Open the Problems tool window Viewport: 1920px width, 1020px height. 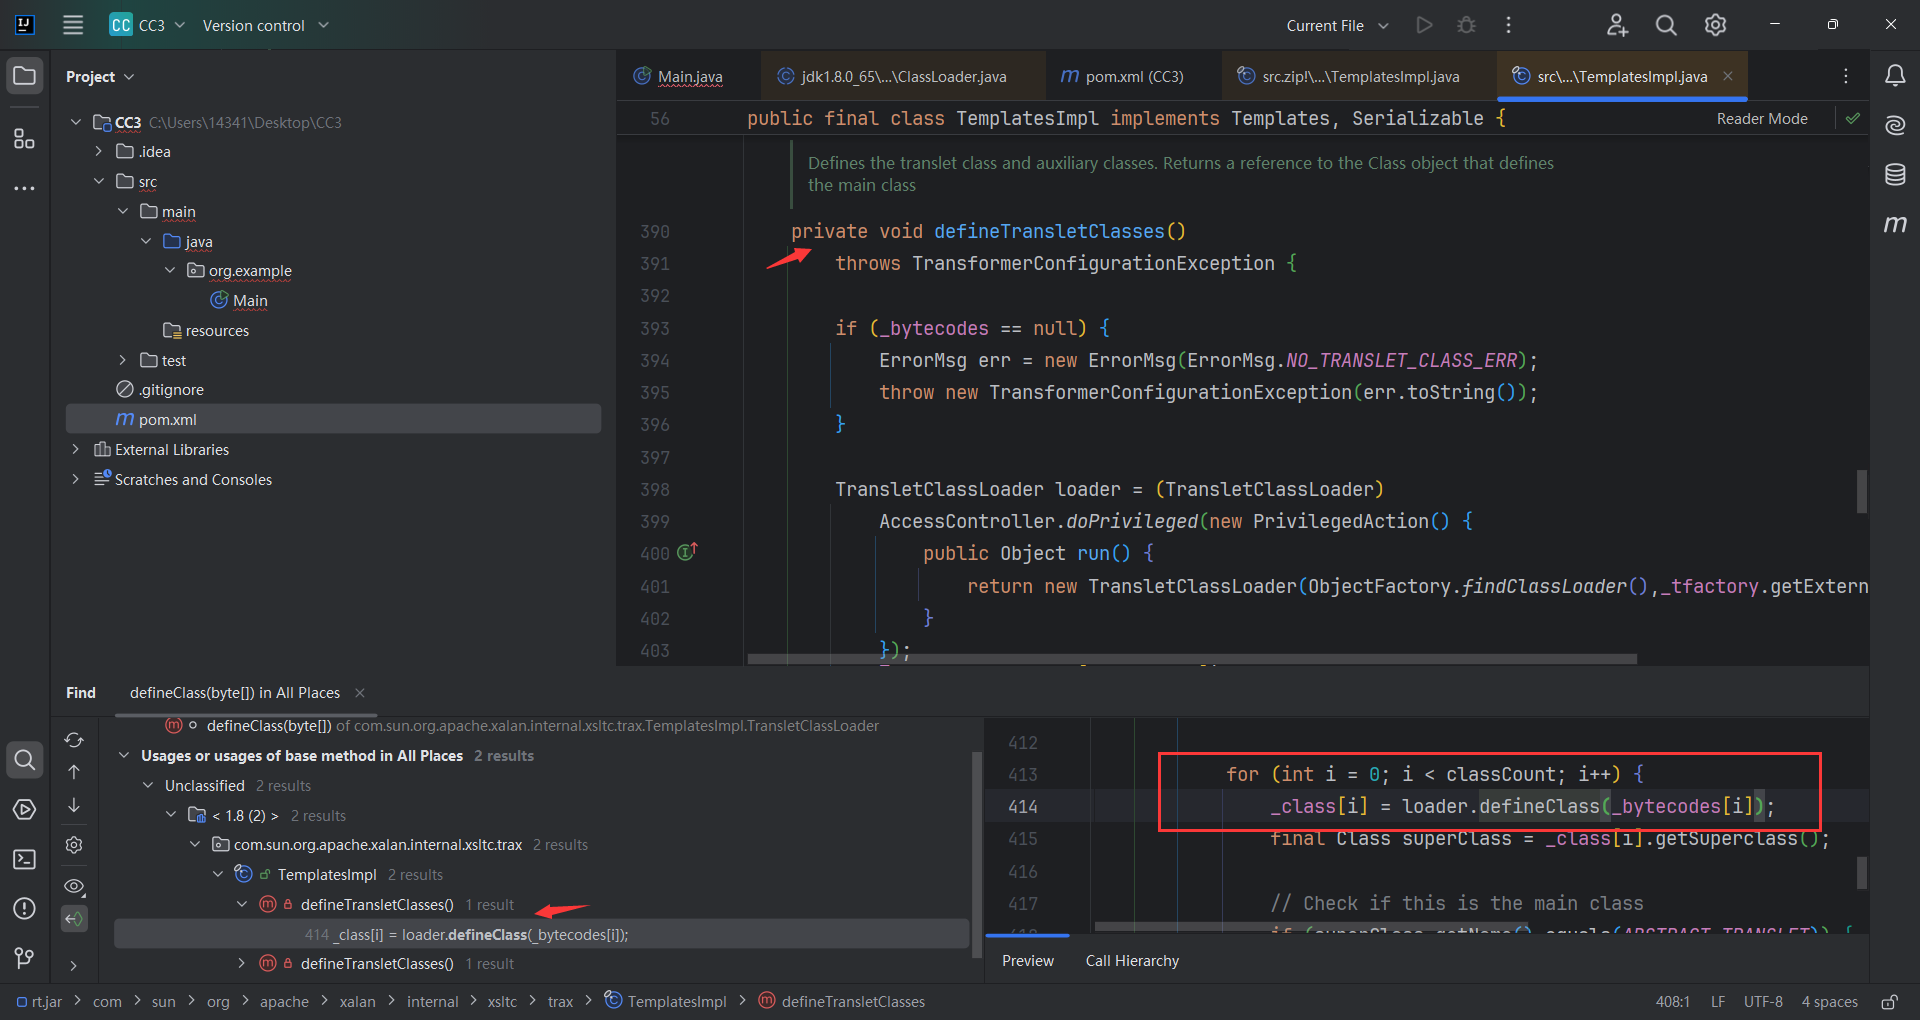pos(25,908)
